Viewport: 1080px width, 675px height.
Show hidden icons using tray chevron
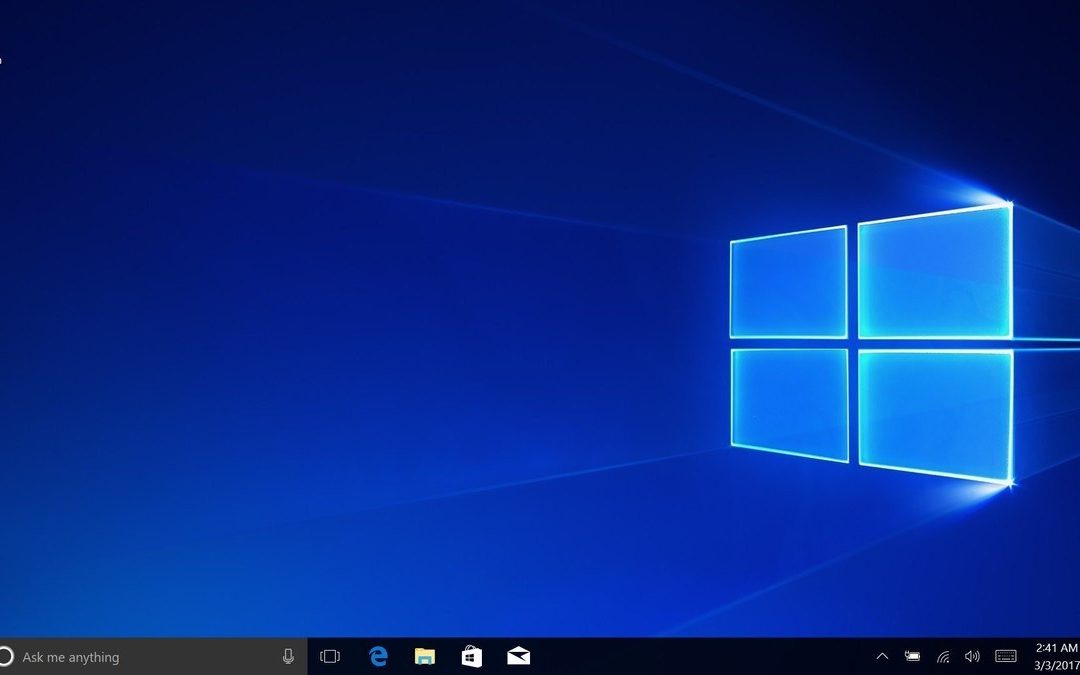click(882, 656)
